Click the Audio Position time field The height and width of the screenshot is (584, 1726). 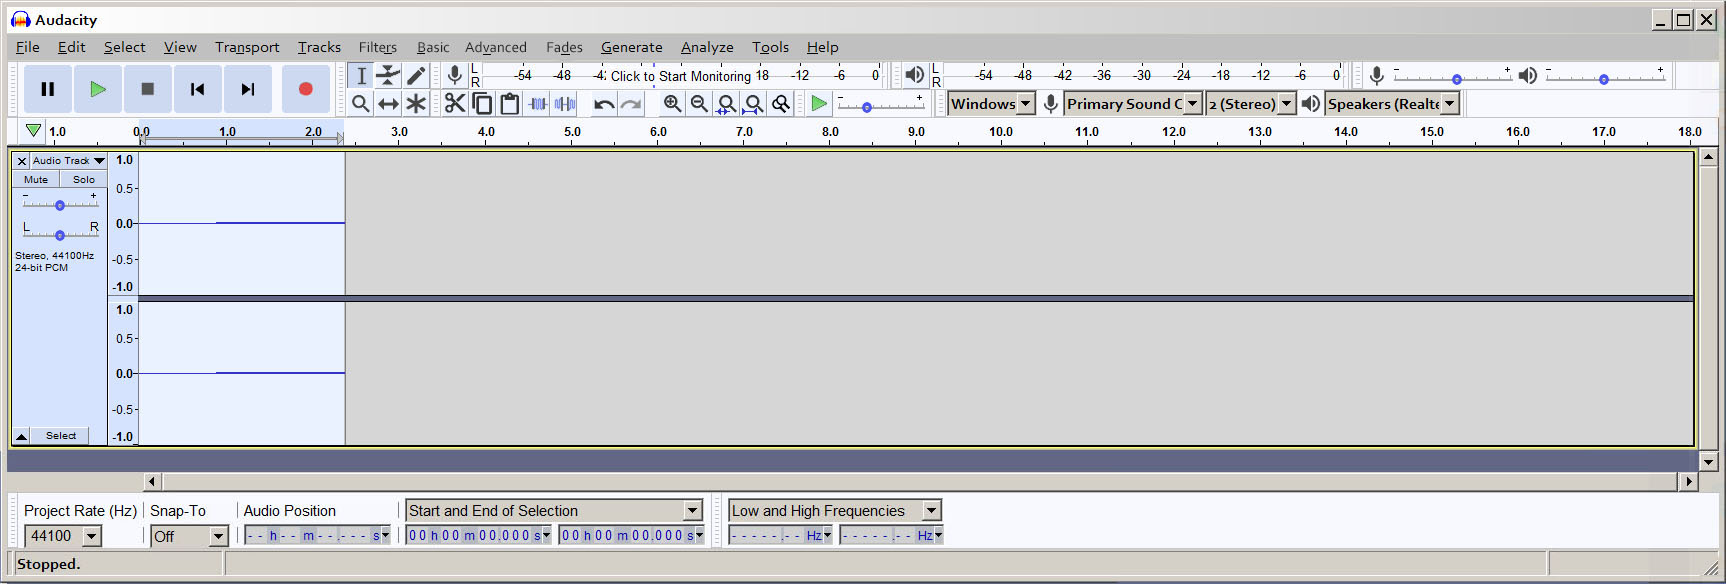click(x=317, y=536)
